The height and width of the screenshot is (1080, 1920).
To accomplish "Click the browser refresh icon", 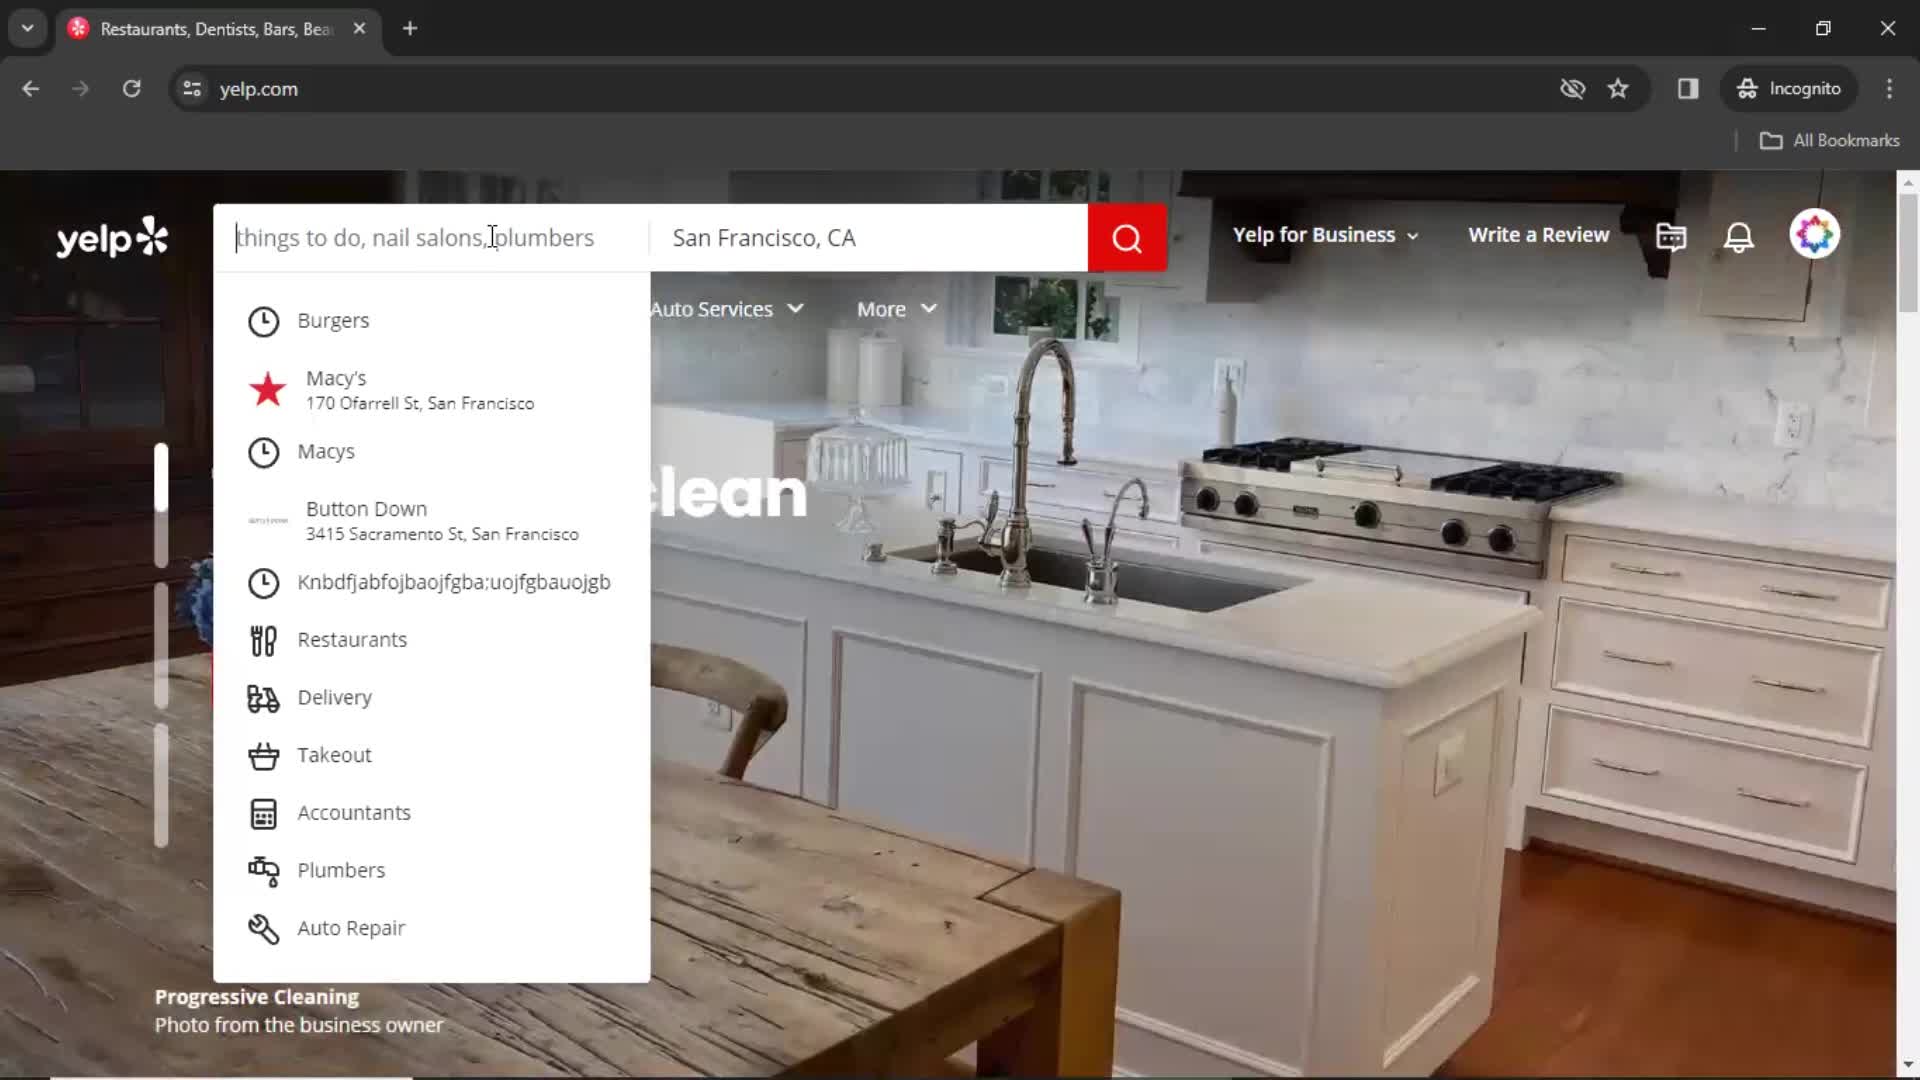I will click(x=132, y=88).
